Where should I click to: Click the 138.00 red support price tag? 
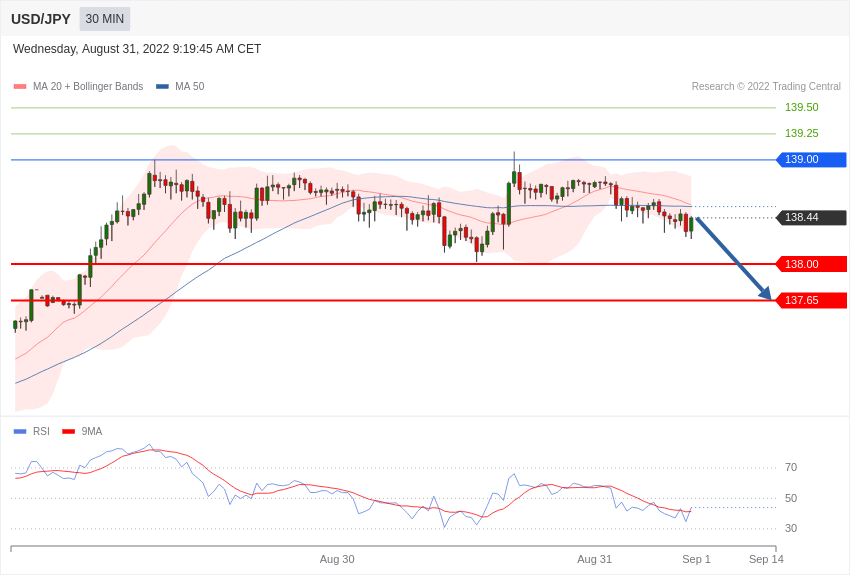click(811, 264)
